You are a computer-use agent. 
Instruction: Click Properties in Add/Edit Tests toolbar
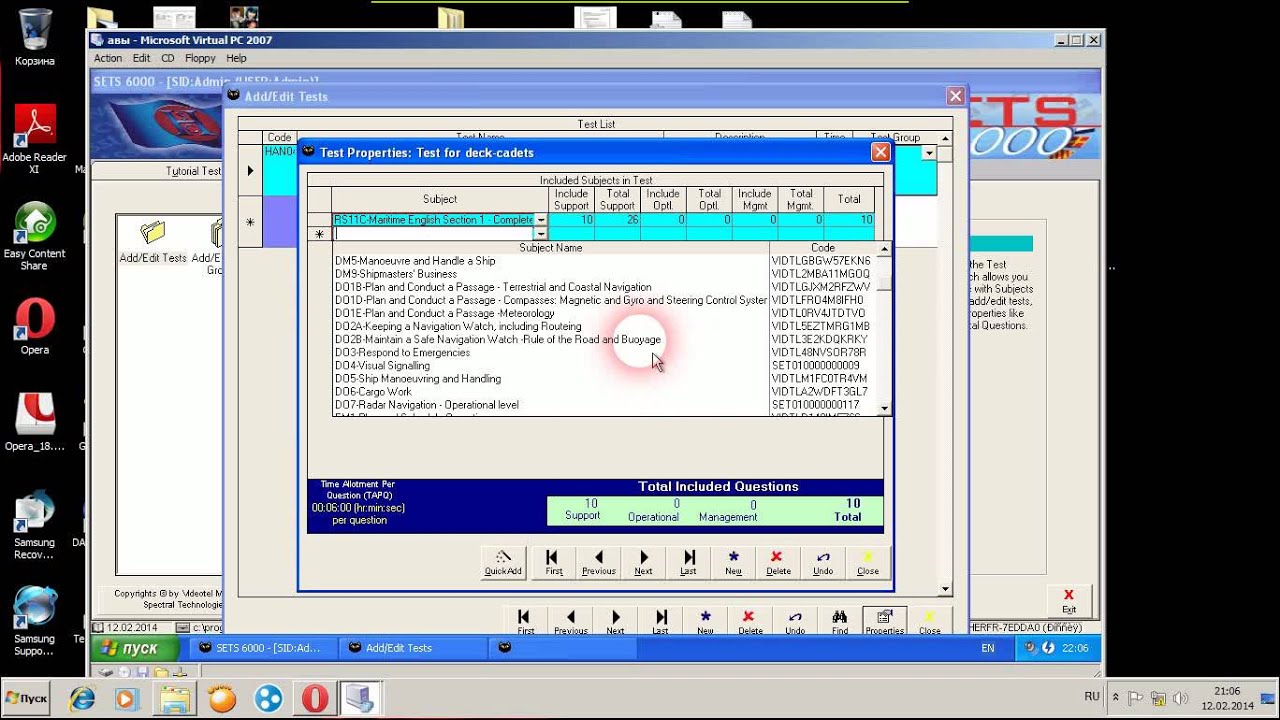point(884,622)
